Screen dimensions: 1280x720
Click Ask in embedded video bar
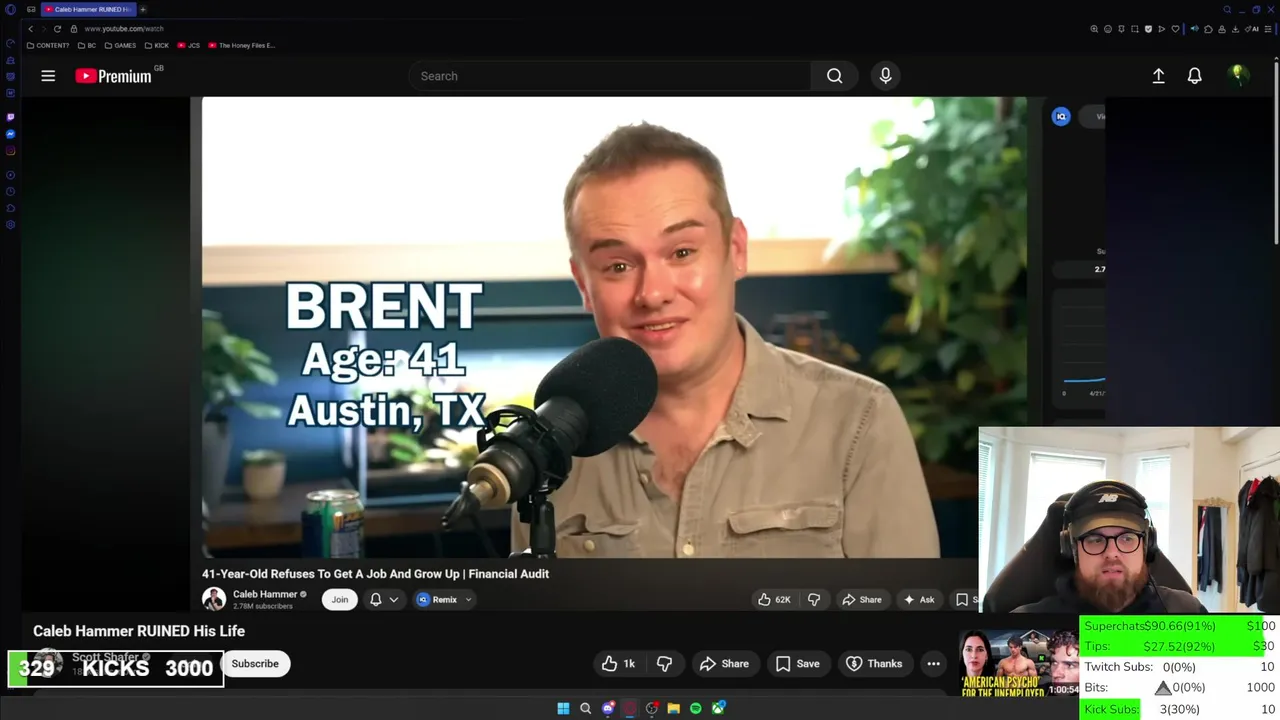click(x=918, y=600)
